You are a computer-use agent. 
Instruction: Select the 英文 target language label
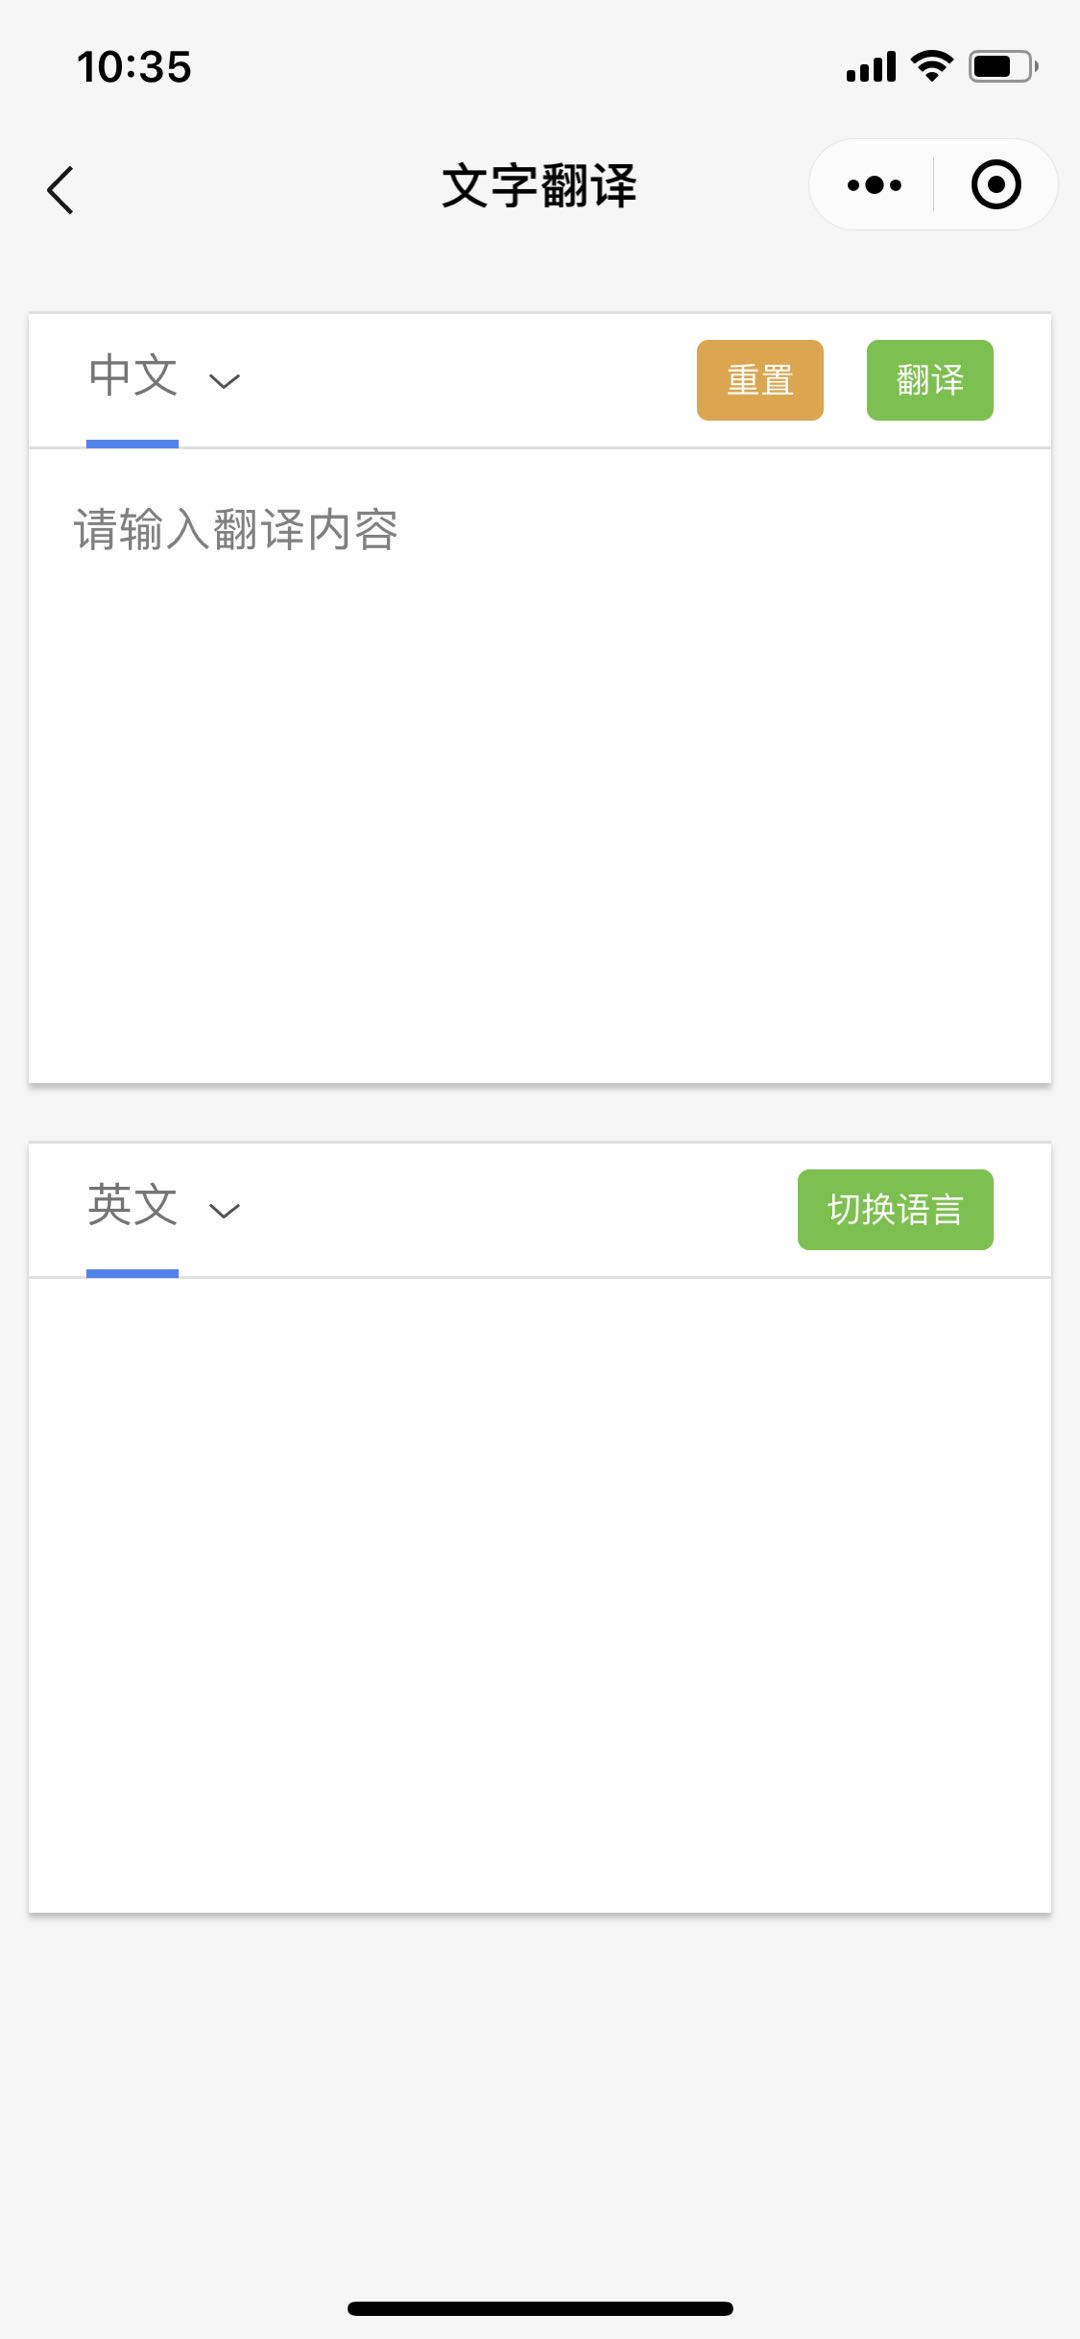point(133,1205)
